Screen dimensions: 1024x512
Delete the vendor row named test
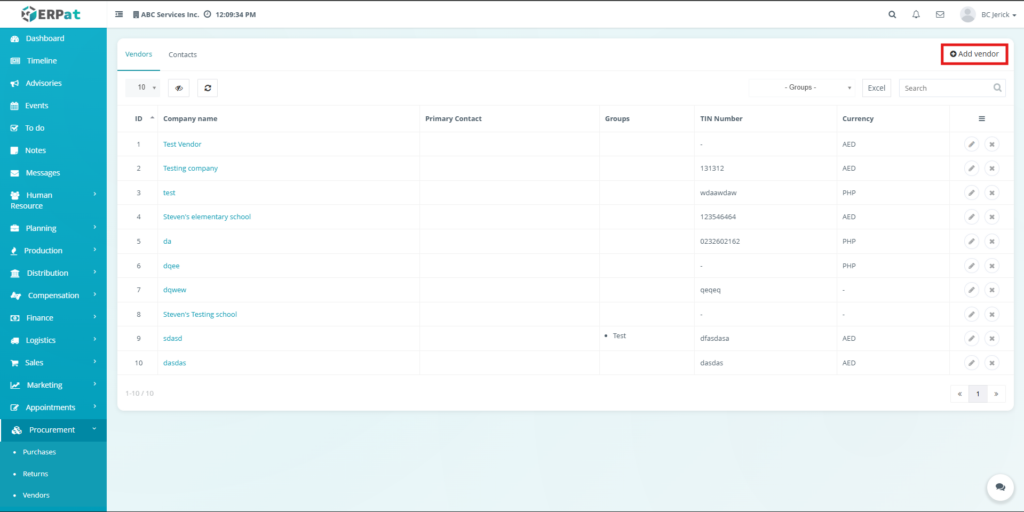pyautogui.click(x=991, y=193)
